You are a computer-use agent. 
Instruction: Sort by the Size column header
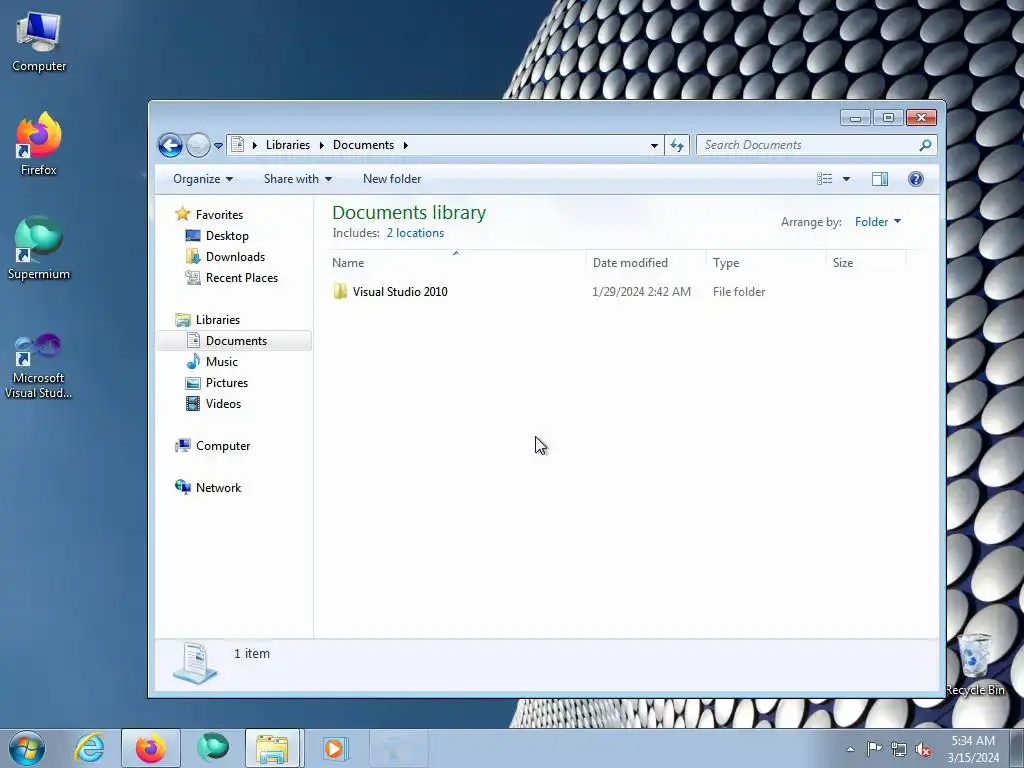(867, 263)
